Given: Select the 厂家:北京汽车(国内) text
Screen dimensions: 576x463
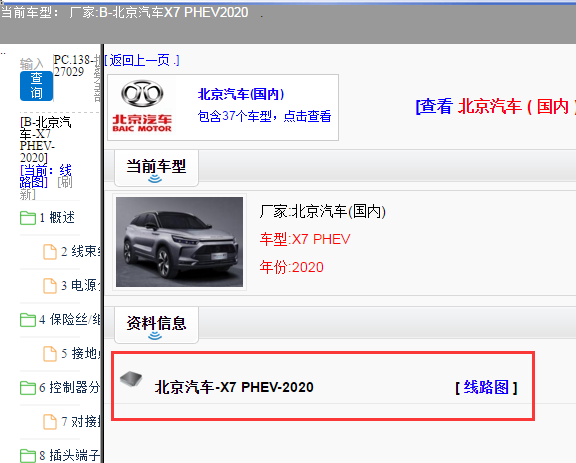Looking at the screenshot, I should tap(323, 212).
